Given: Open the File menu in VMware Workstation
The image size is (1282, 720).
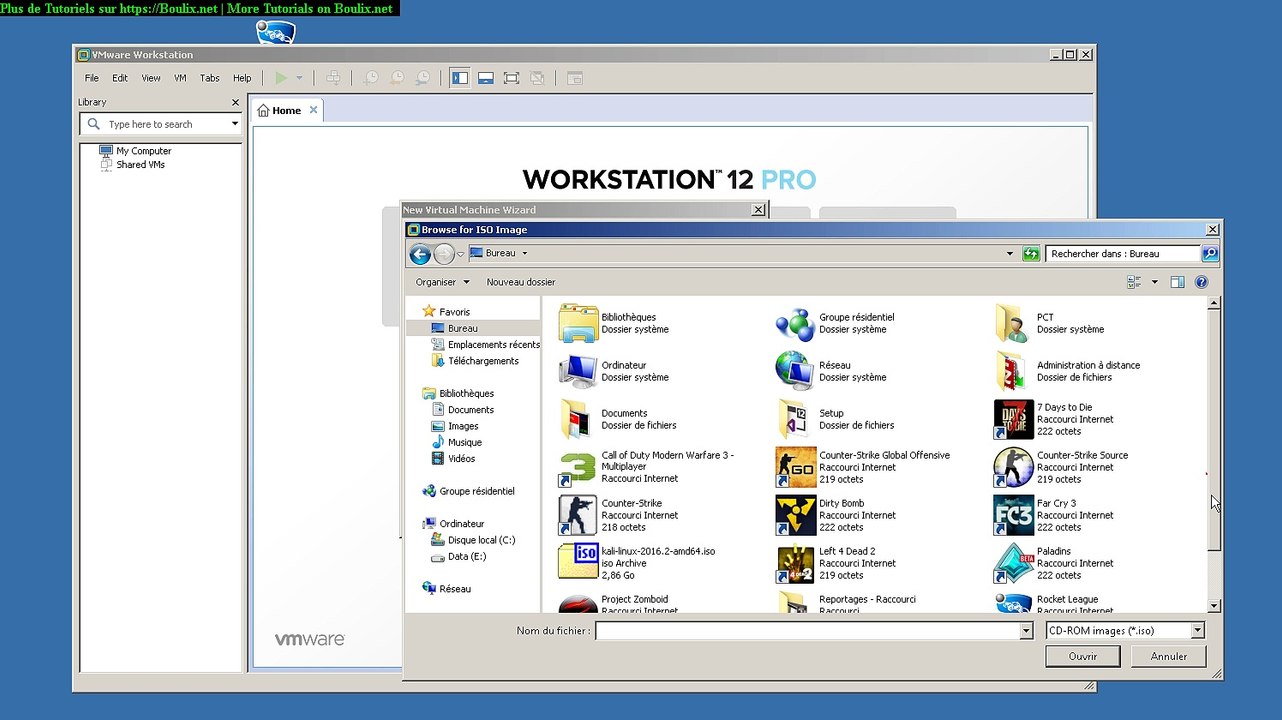Looking at the screenshot, I should (x=92, y=78).
